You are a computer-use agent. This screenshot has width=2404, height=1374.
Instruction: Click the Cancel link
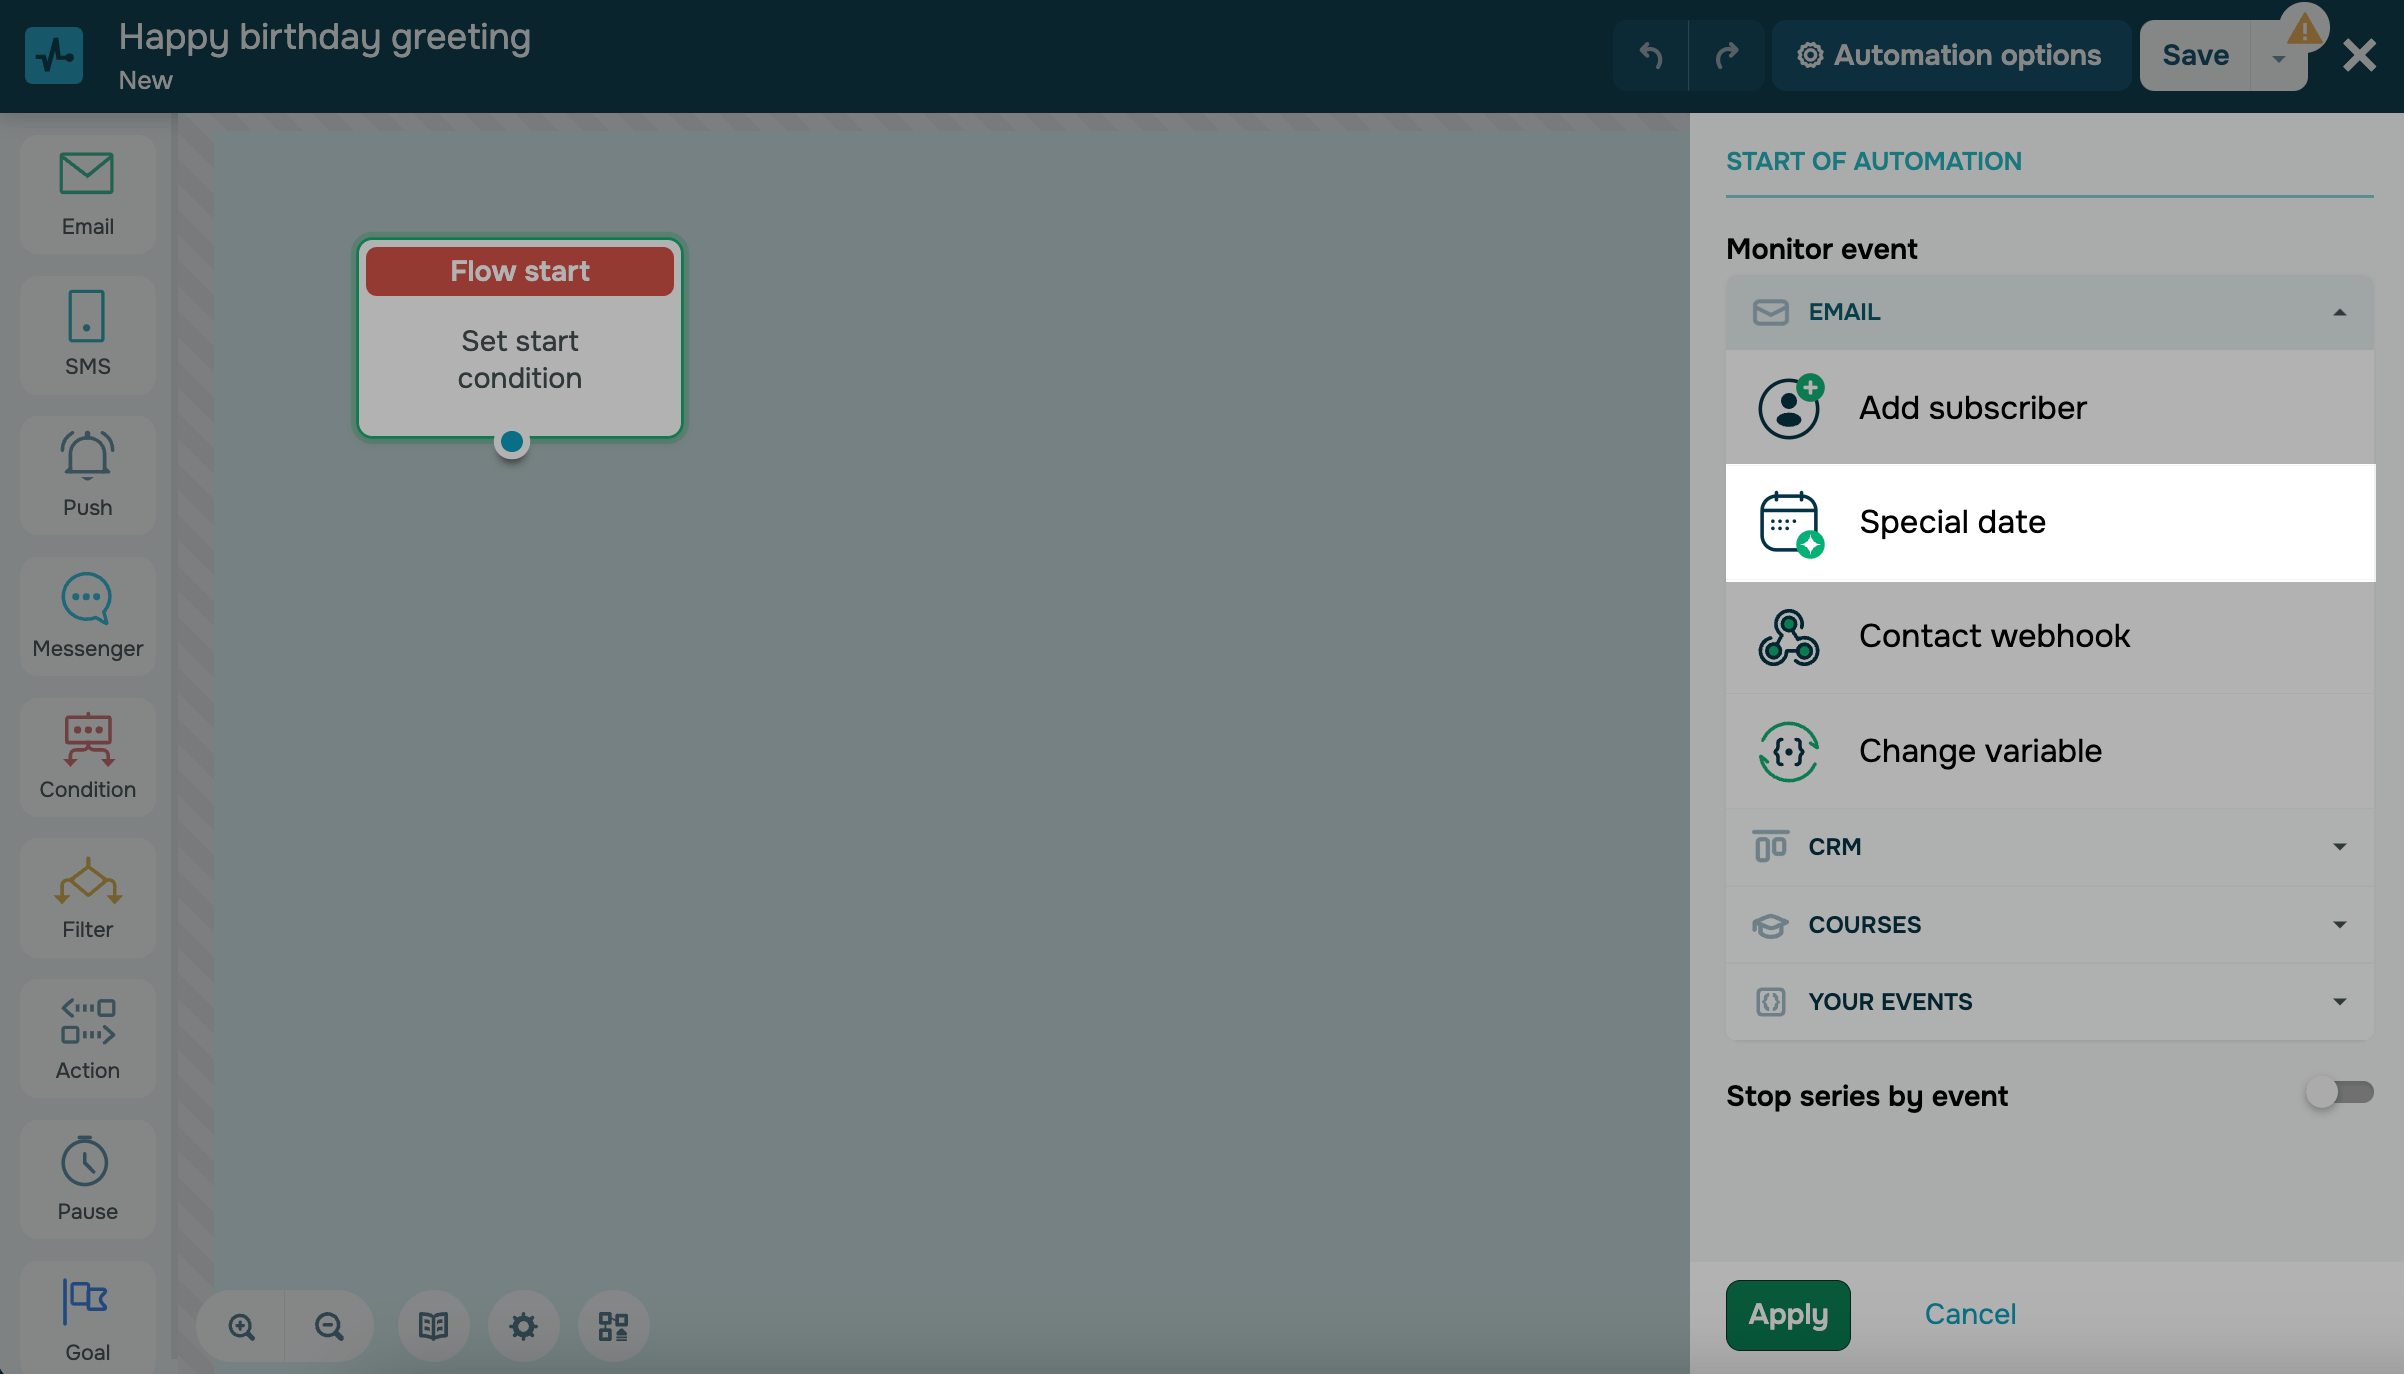pos(1969,1314)
